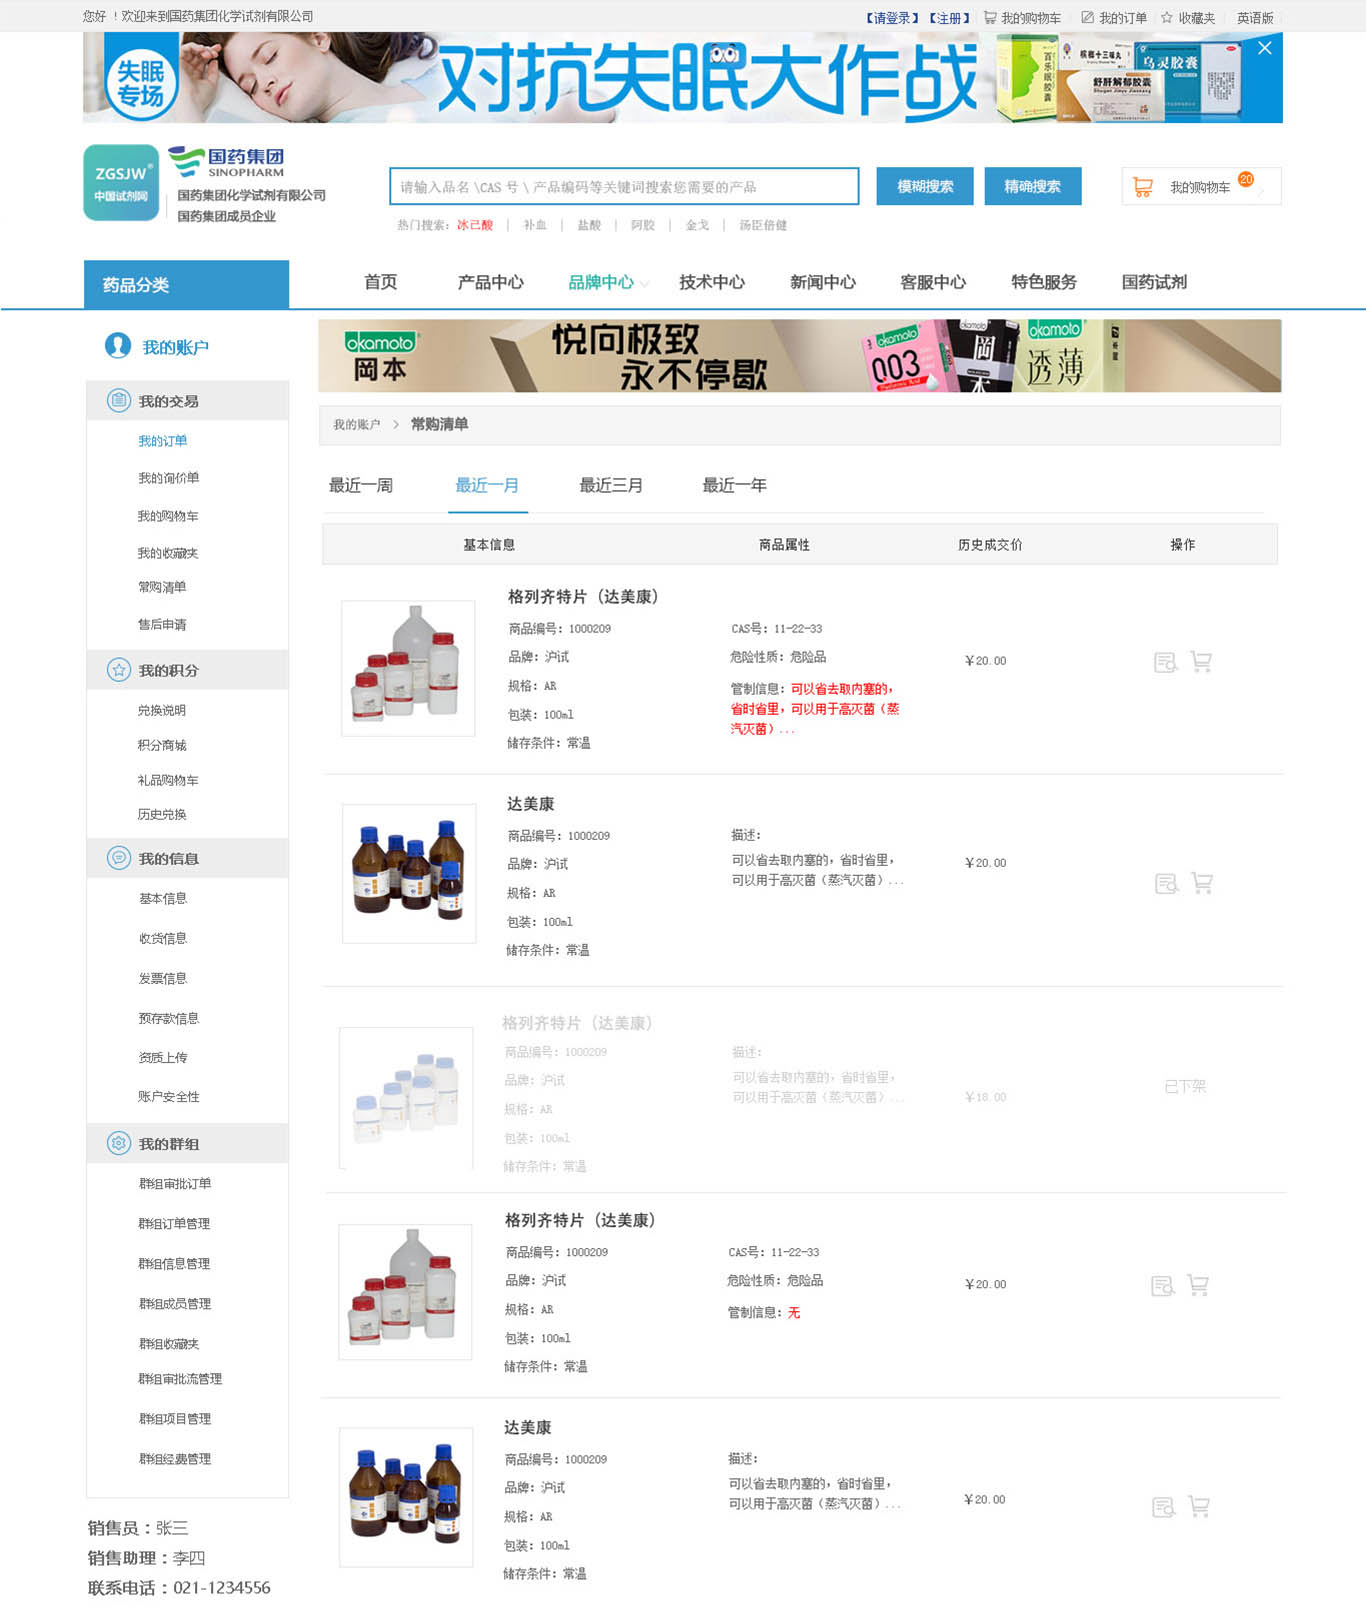Click the Sinopharm group logo

click(x=226, y=162)
